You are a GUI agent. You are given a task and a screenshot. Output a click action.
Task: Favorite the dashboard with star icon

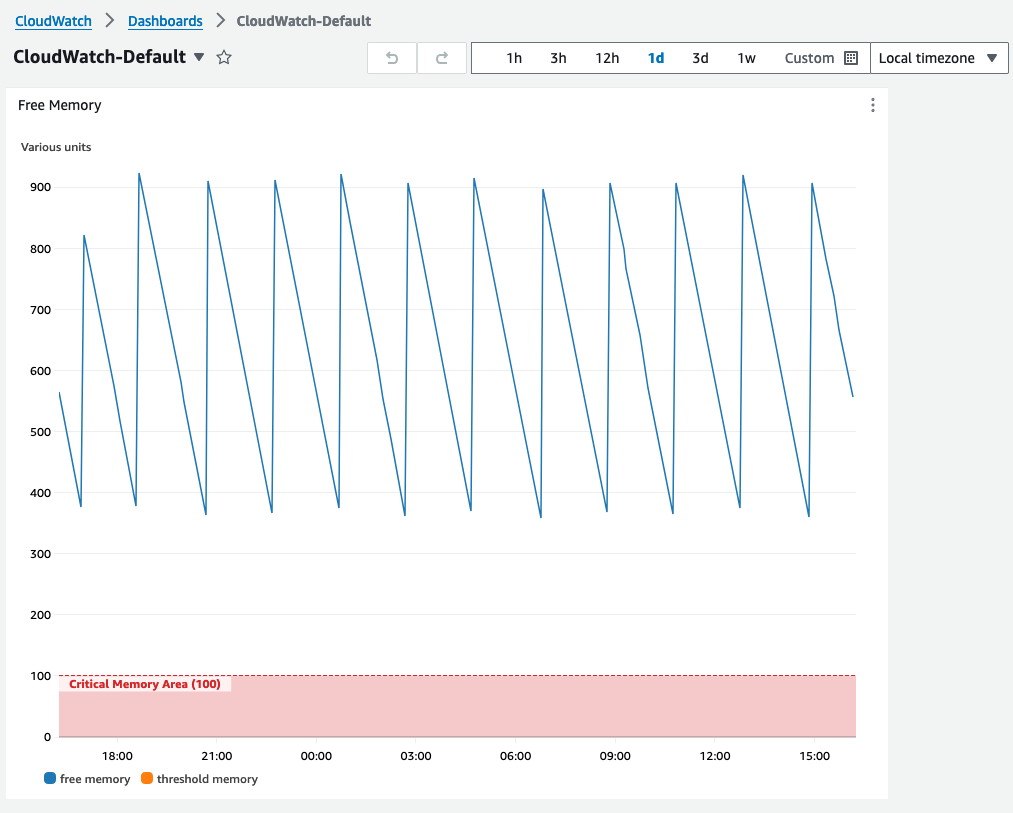point(224,58)
